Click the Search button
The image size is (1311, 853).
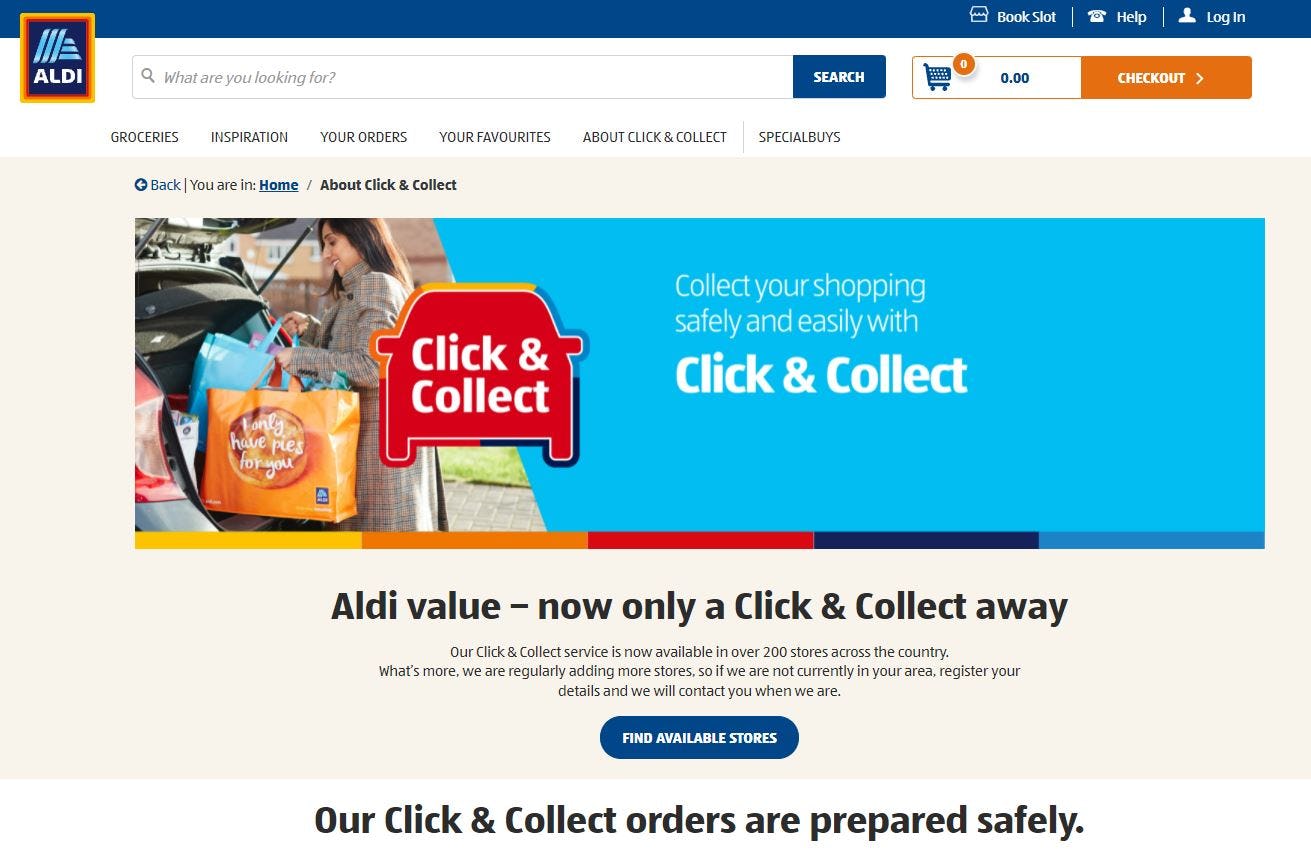coord(839,77)
